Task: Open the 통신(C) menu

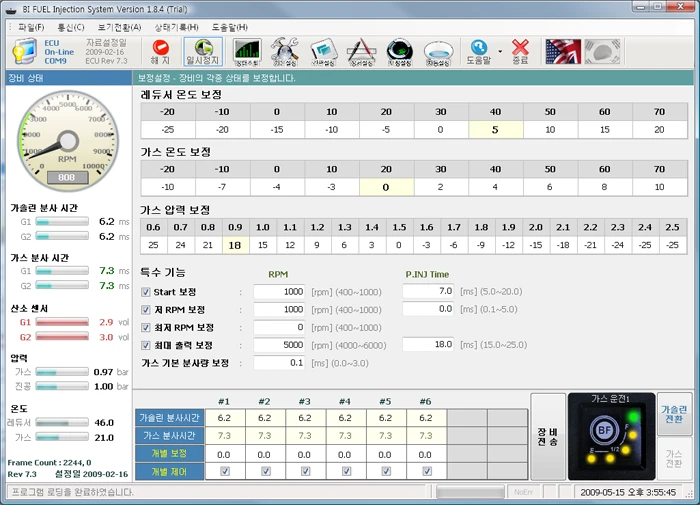Action: coord(71,27)
